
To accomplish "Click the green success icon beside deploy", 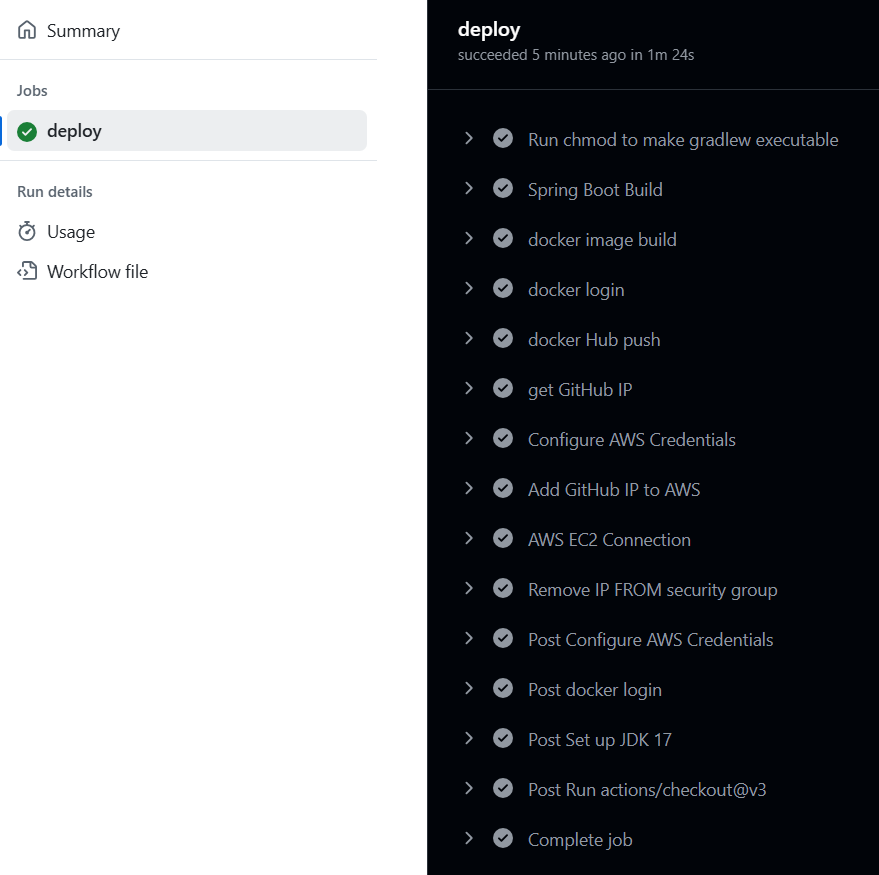I will tap(27, 132).
